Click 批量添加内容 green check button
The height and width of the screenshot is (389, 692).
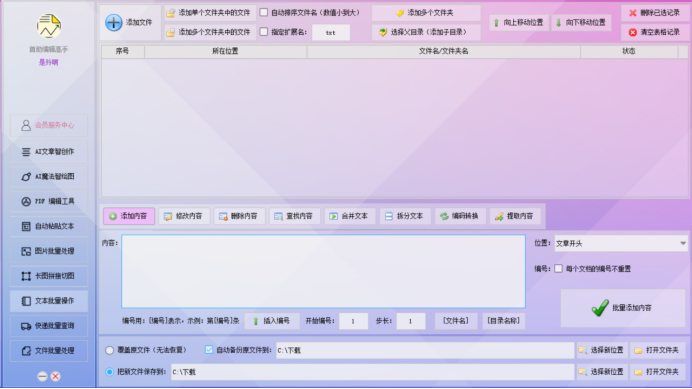tap(623, 308)
